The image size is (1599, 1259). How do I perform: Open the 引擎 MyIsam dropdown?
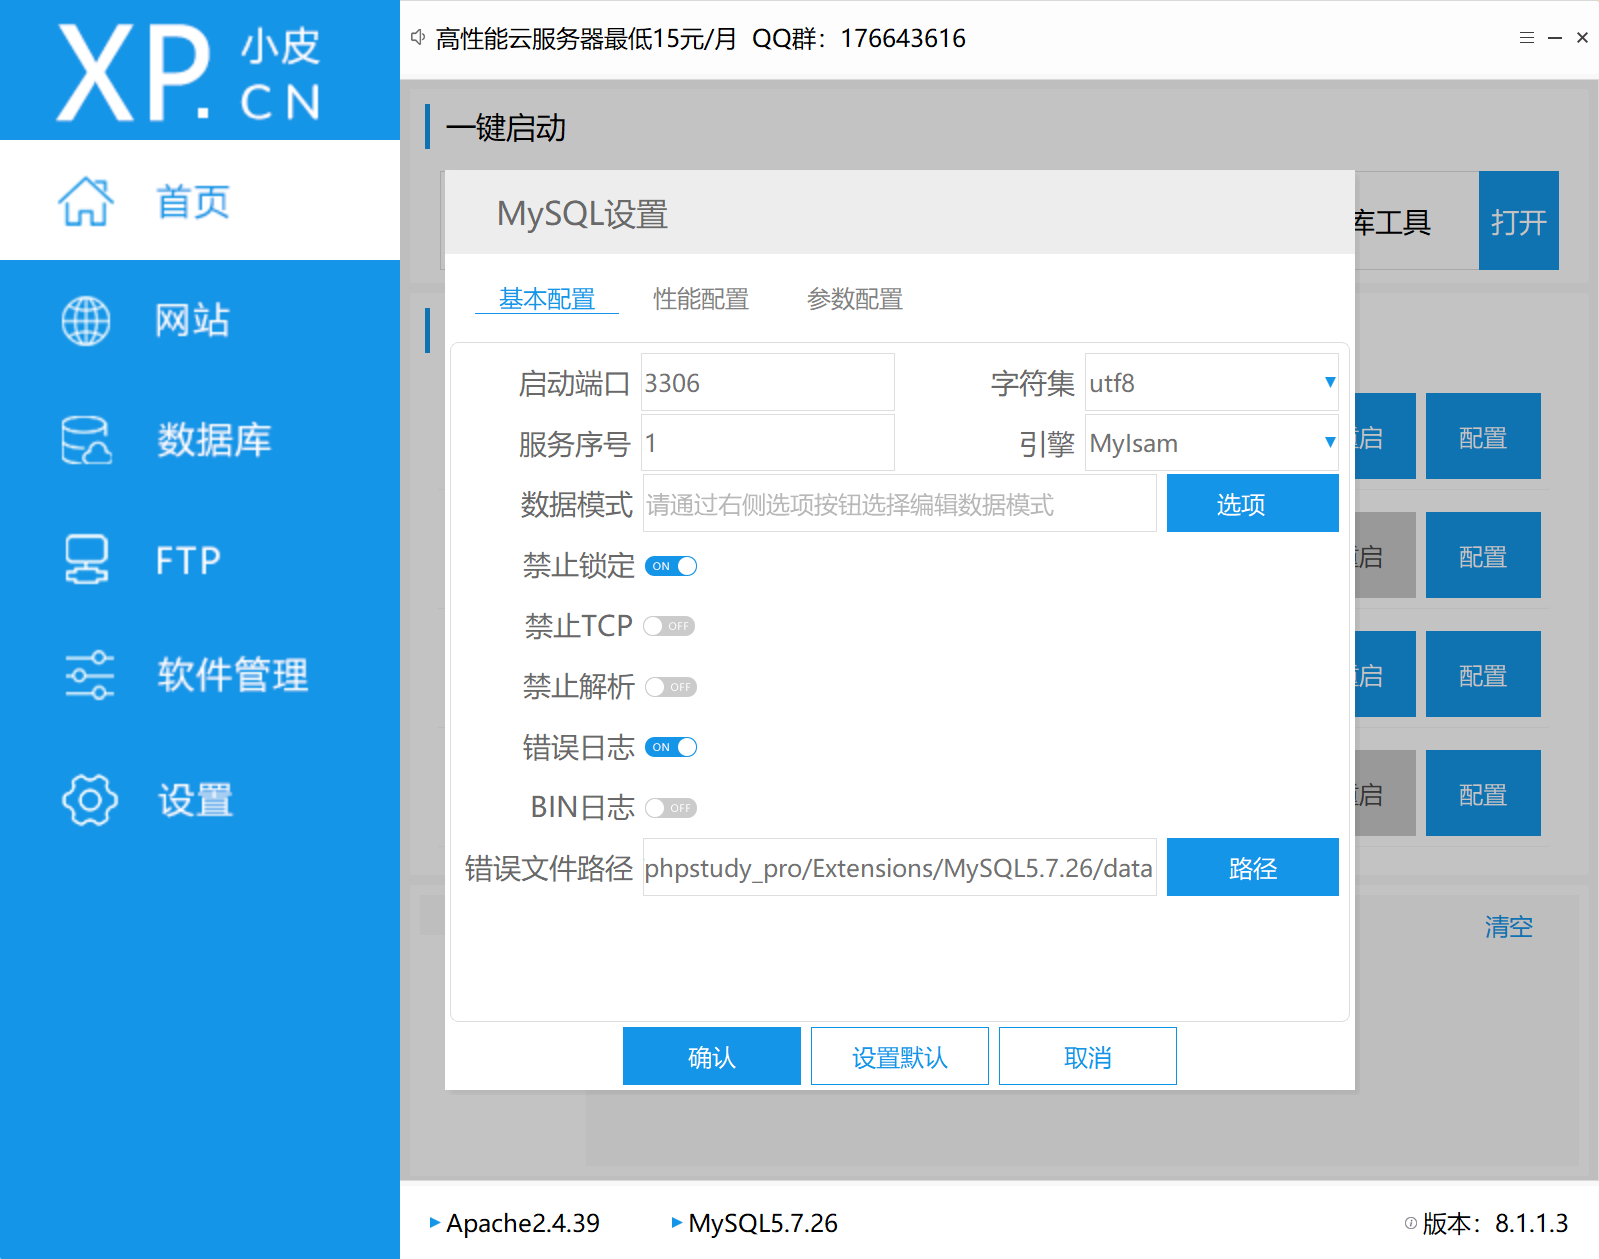pyautogui.click(x=1329, y=442)
